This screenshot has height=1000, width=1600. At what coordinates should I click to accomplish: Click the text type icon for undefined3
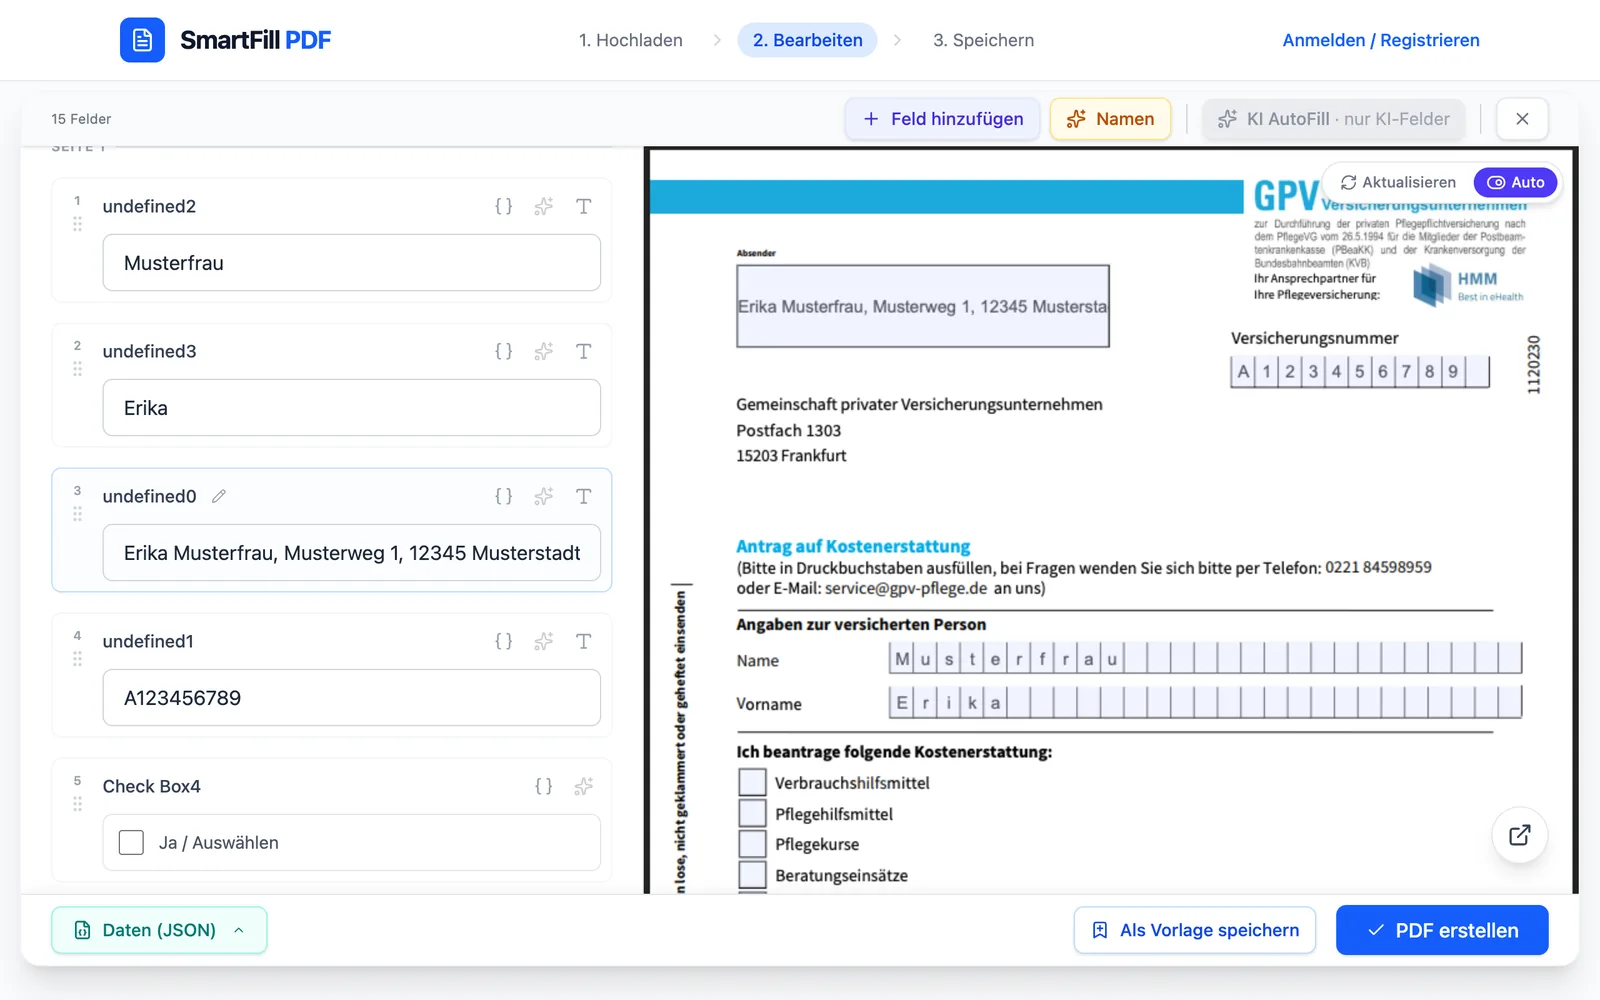coord(584,351)
